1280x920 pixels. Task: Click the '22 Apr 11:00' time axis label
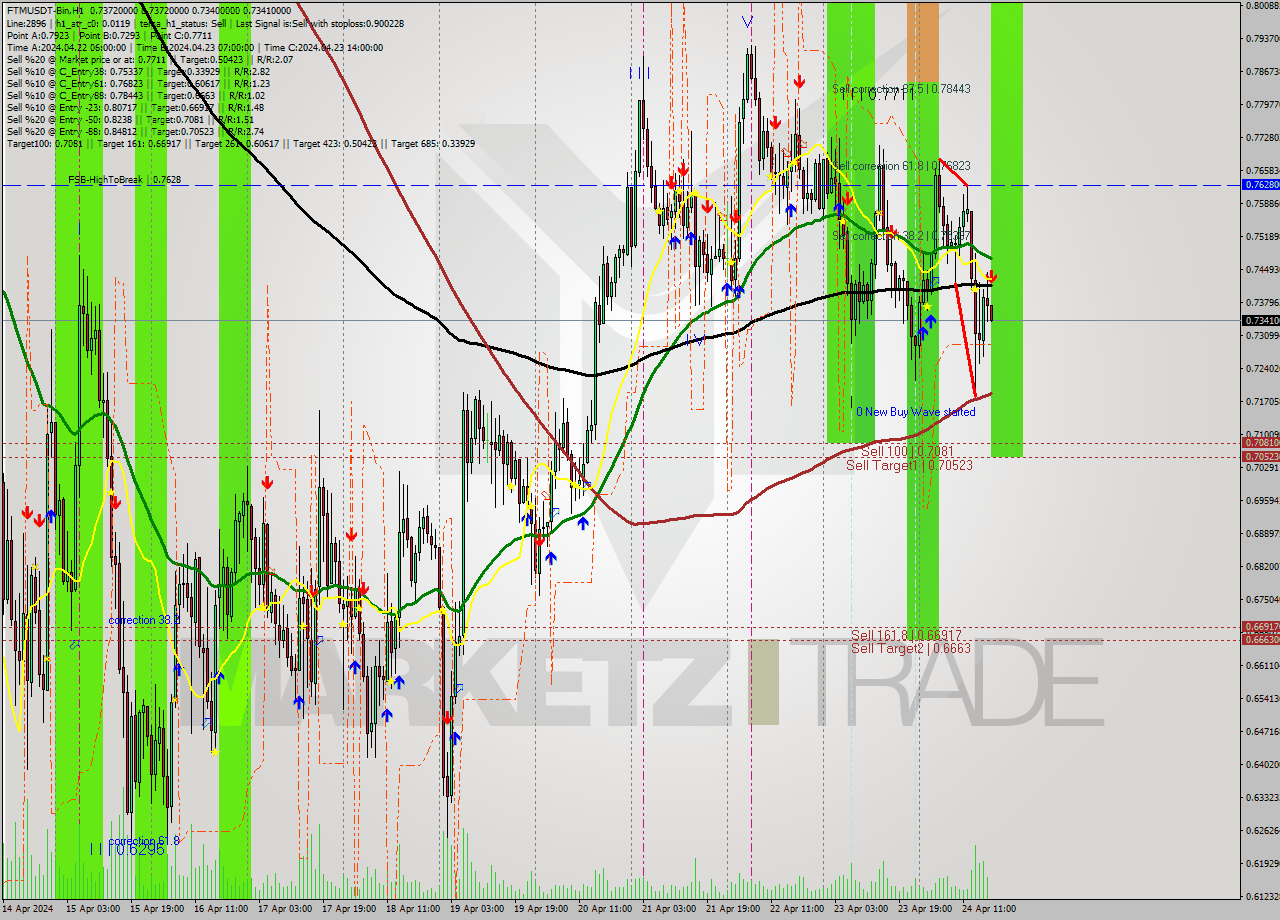(797, 909)
